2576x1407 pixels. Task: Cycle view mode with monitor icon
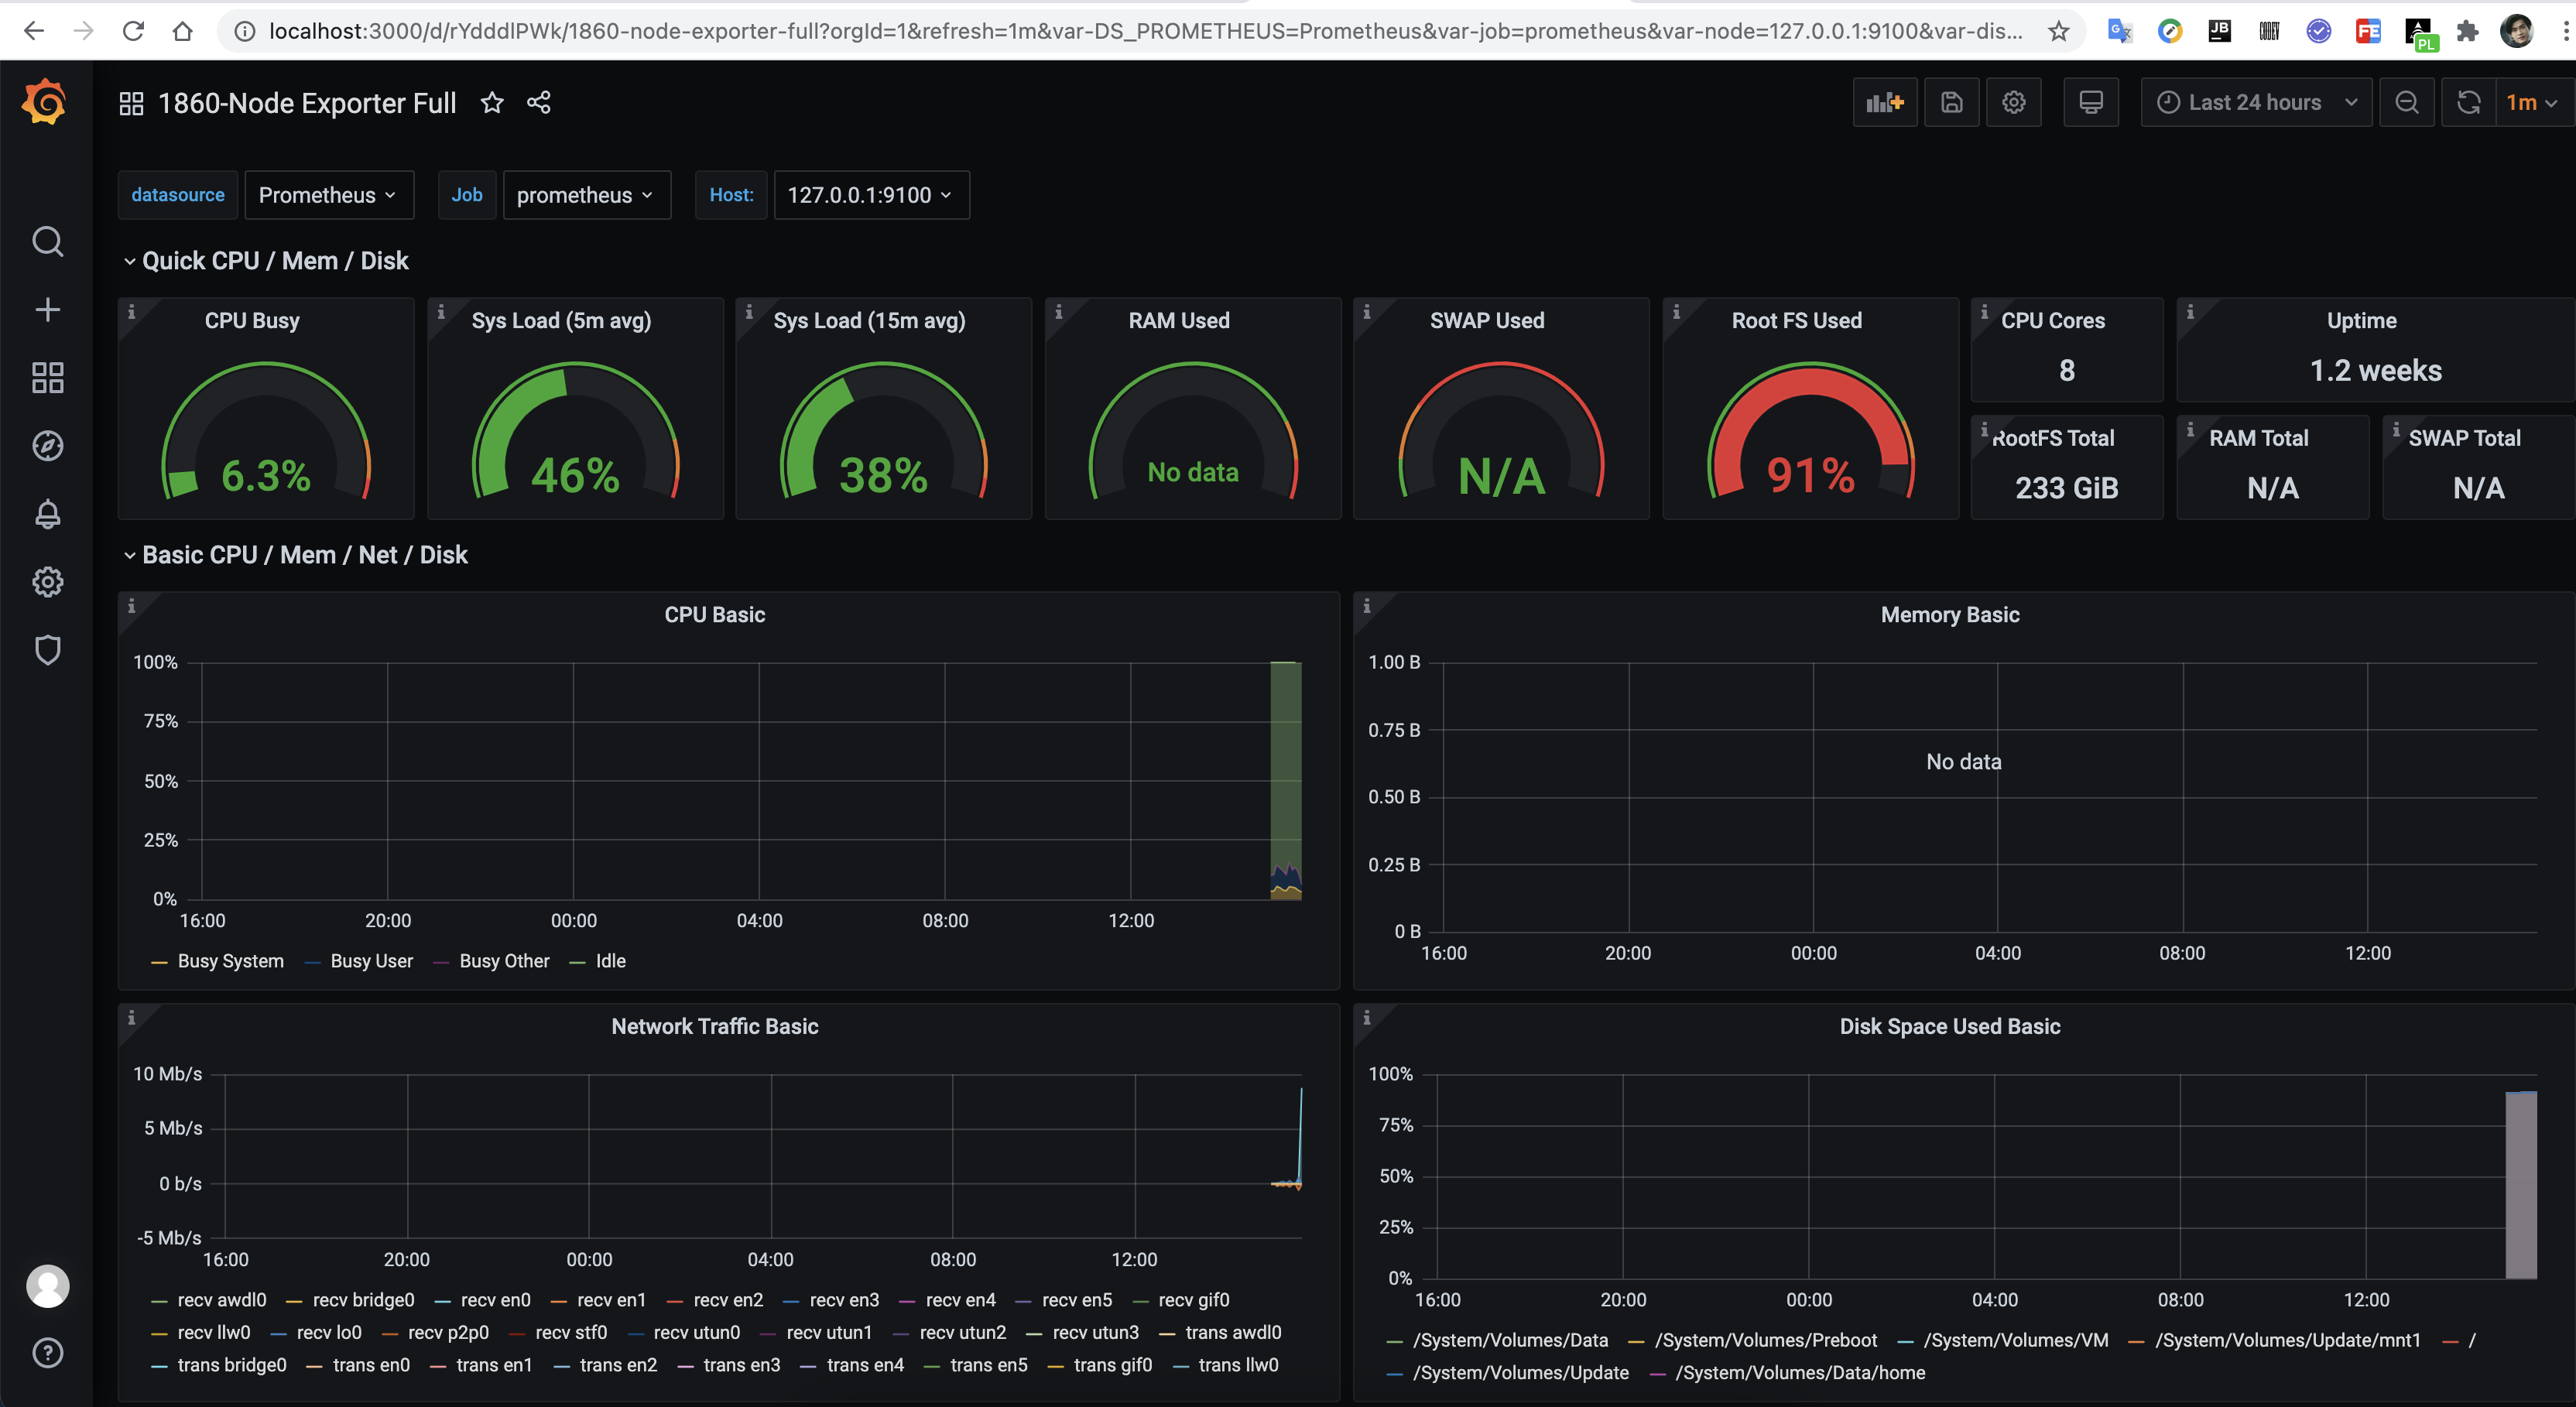tap(2090, 103)
